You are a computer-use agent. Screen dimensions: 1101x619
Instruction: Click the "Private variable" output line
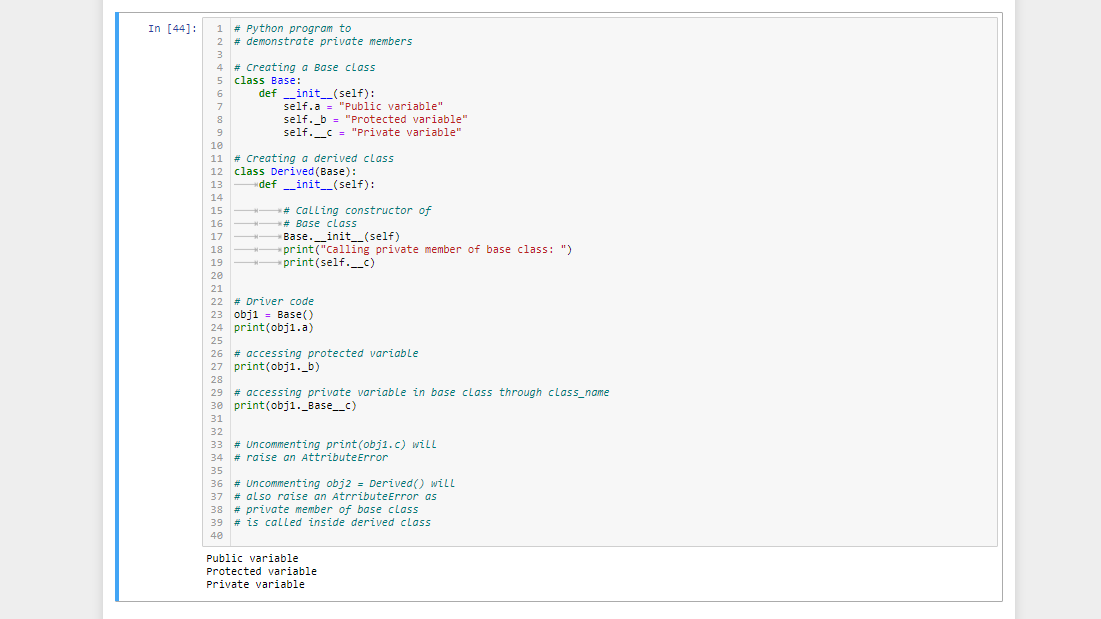[253, 584]
